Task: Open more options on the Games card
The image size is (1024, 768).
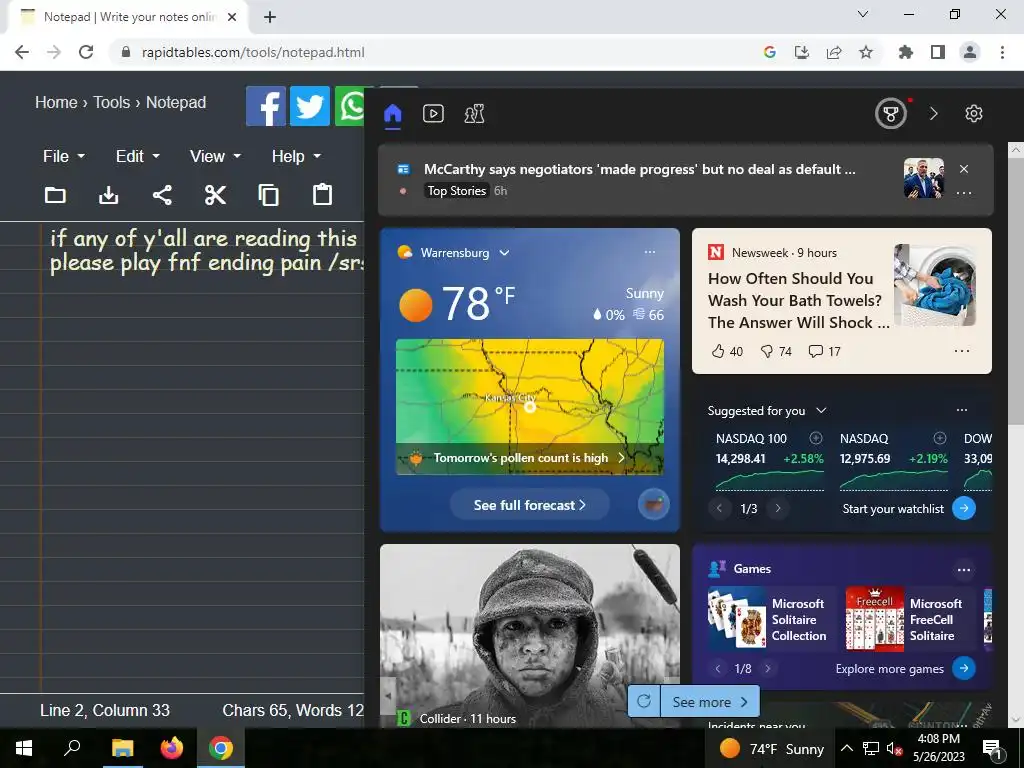Action: click(x=964, y=569)
